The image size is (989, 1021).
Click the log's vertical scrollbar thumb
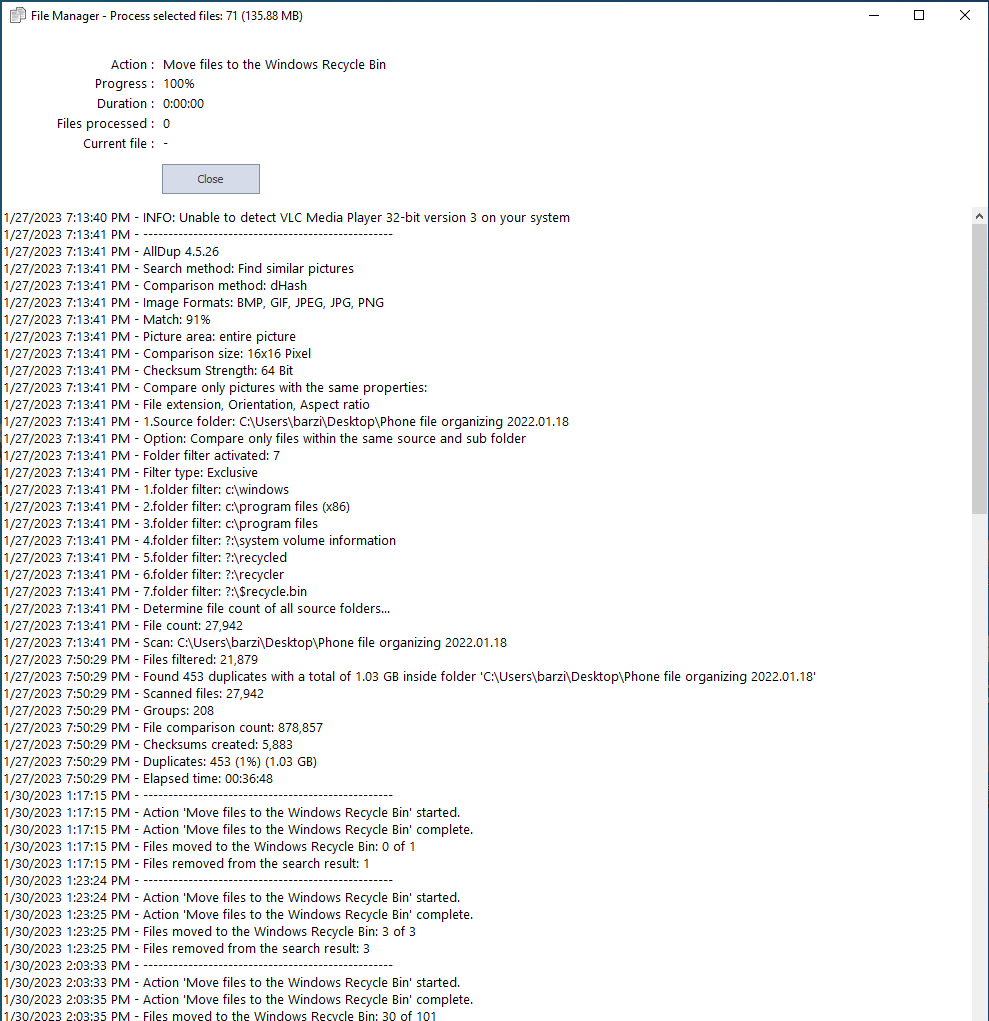pyautogui.click(x=979, y=368)
